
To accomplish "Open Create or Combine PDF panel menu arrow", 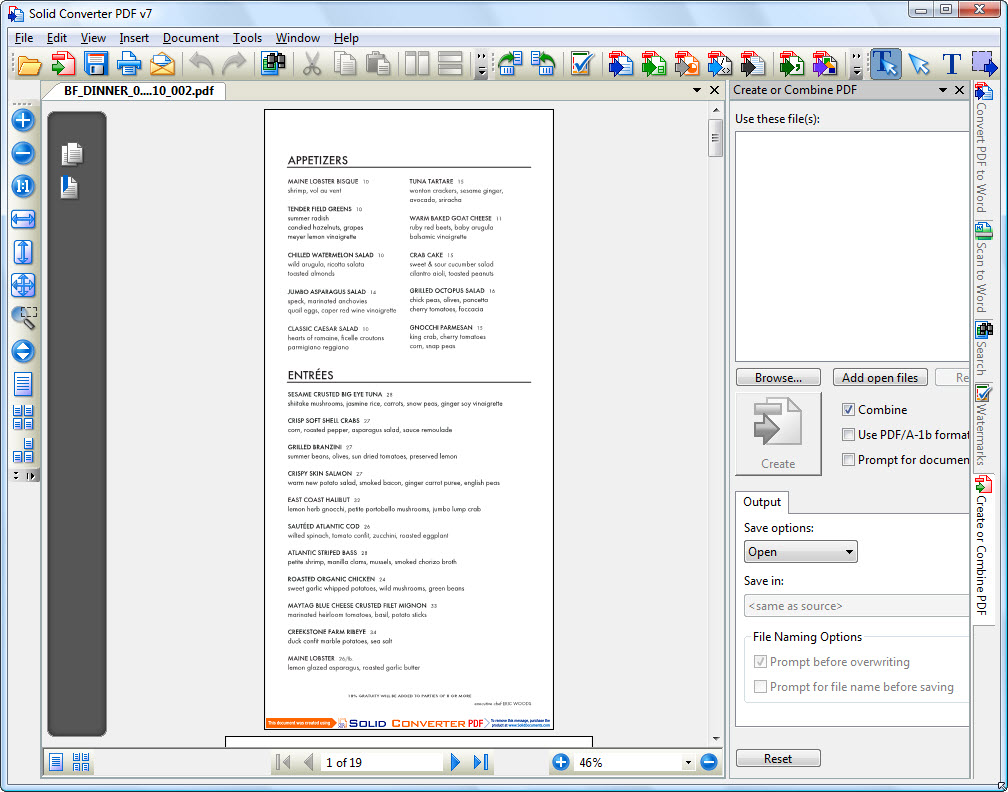I will 942,90.
